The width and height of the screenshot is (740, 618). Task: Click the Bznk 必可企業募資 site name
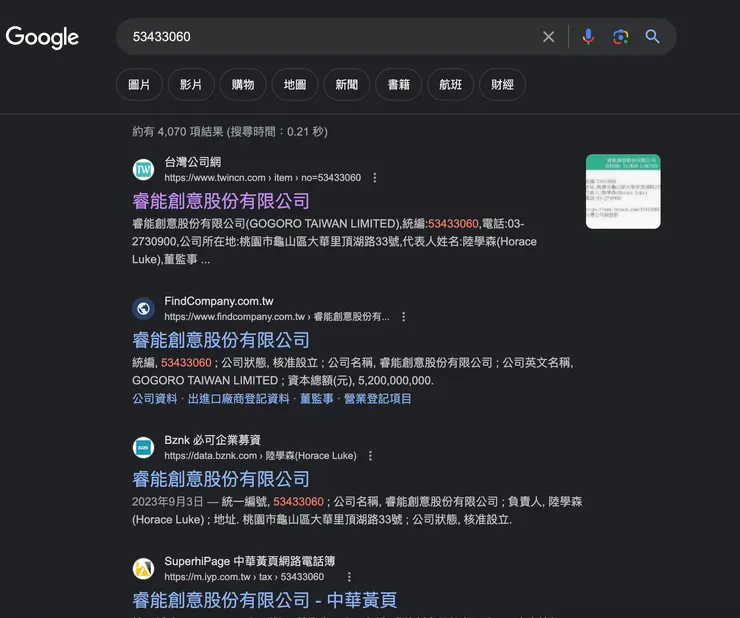(212, 440)
